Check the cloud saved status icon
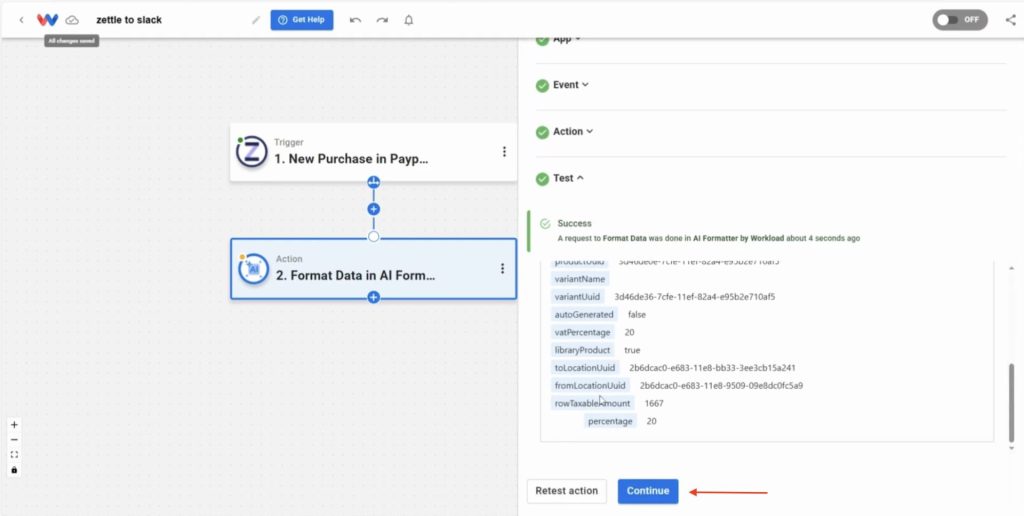This screenshot has height=516, width=1024. pyautogui.click(x=72, y=20)
